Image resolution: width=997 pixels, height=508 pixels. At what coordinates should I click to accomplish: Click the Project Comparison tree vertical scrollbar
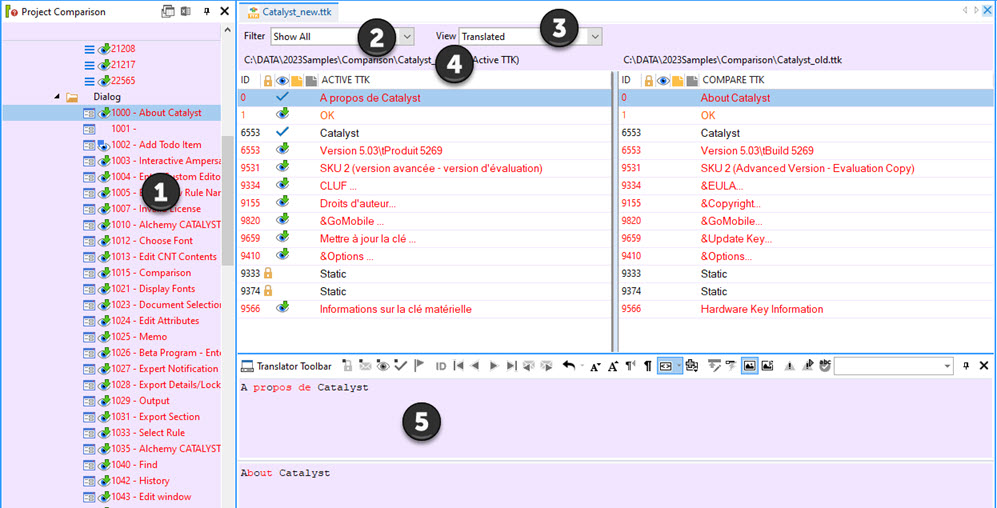[x=228, y=200]
